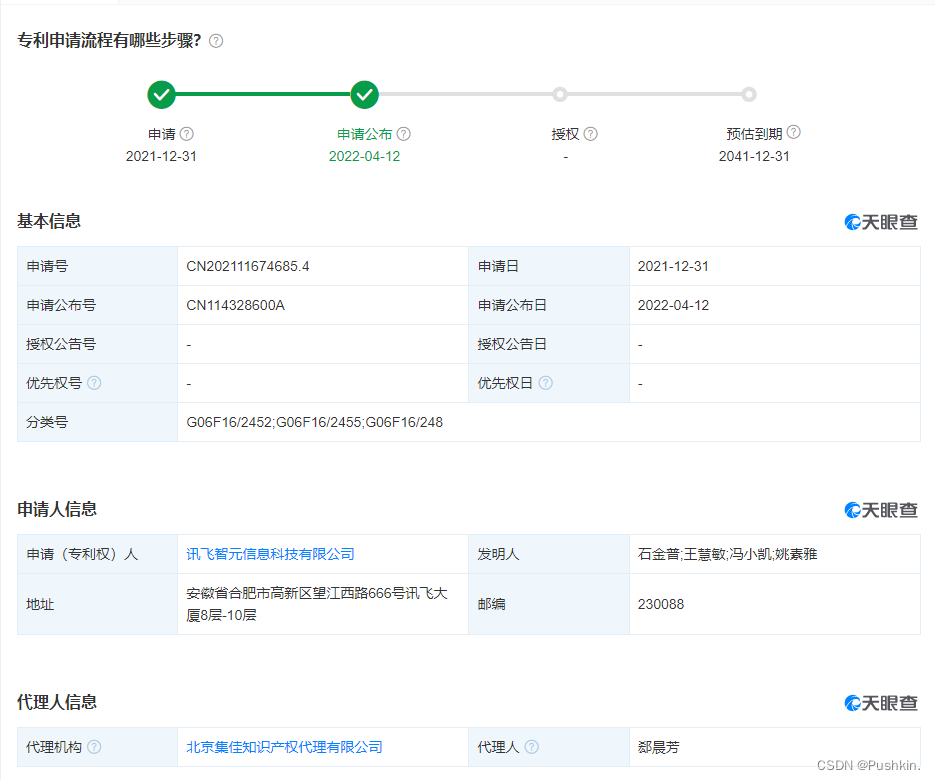Click the 基本信息 section heading
The height and width of the screenshot is (780, 935).
point(49,221)
